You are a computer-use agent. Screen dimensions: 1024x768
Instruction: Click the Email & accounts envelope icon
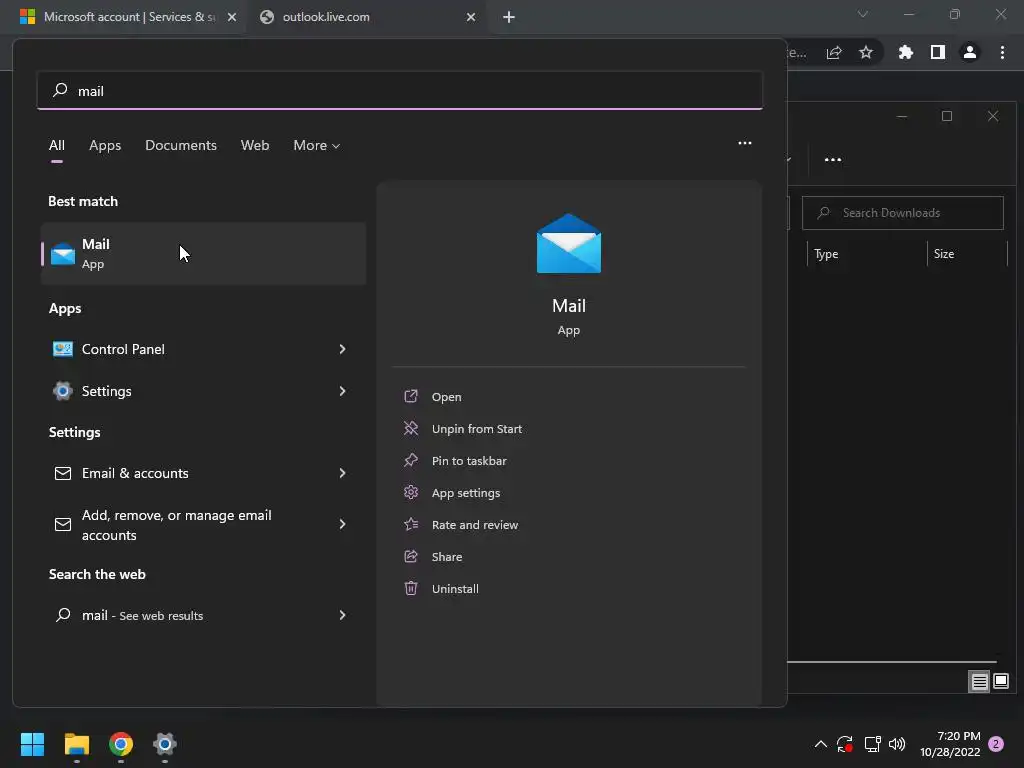pyautogui.click(x=63, y=473)
